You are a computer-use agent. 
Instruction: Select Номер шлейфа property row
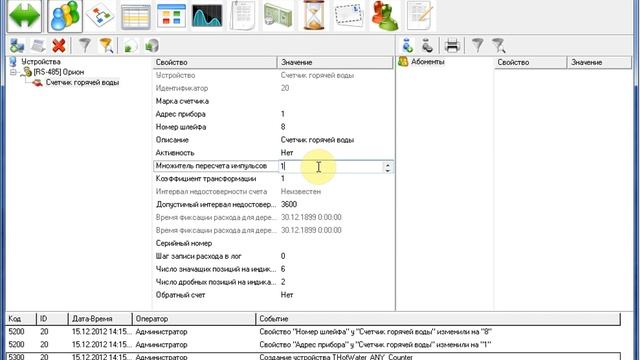pos(273,127)
